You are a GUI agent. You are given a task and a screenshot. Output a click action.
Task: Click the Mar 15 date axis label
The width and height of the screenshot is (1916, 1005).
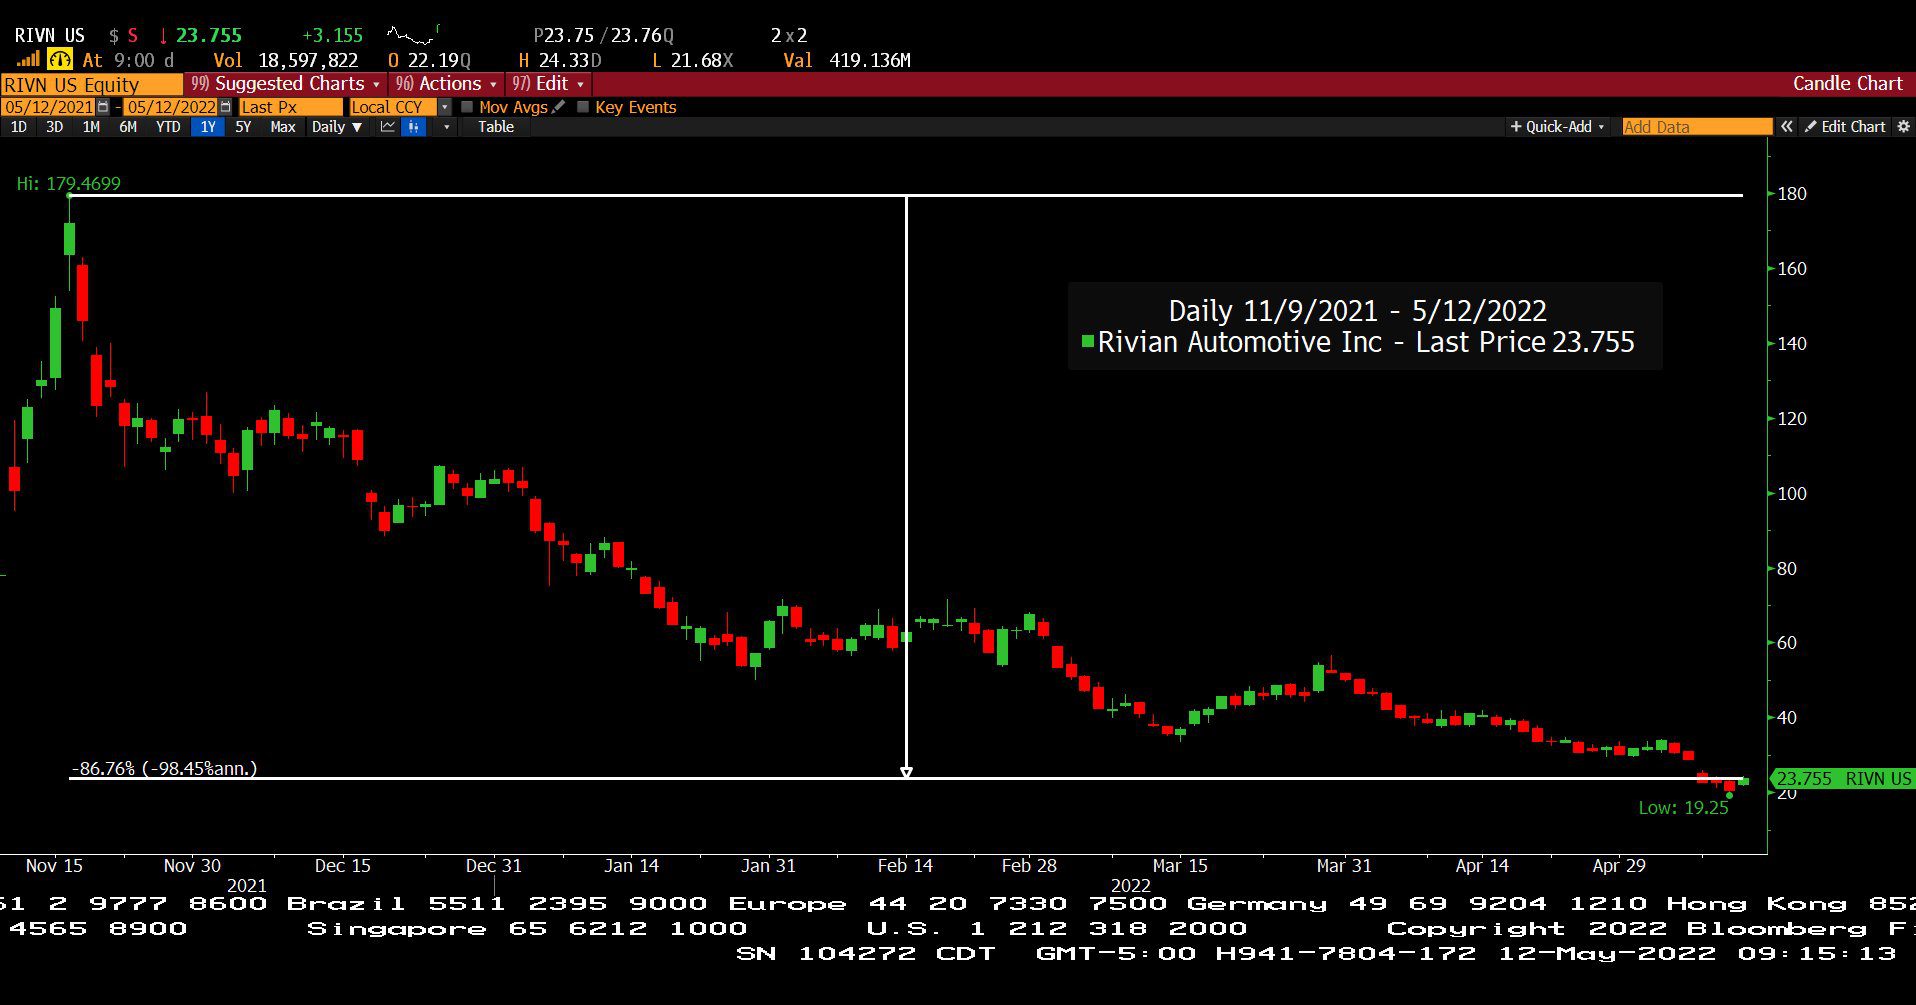coord(1180,866)
